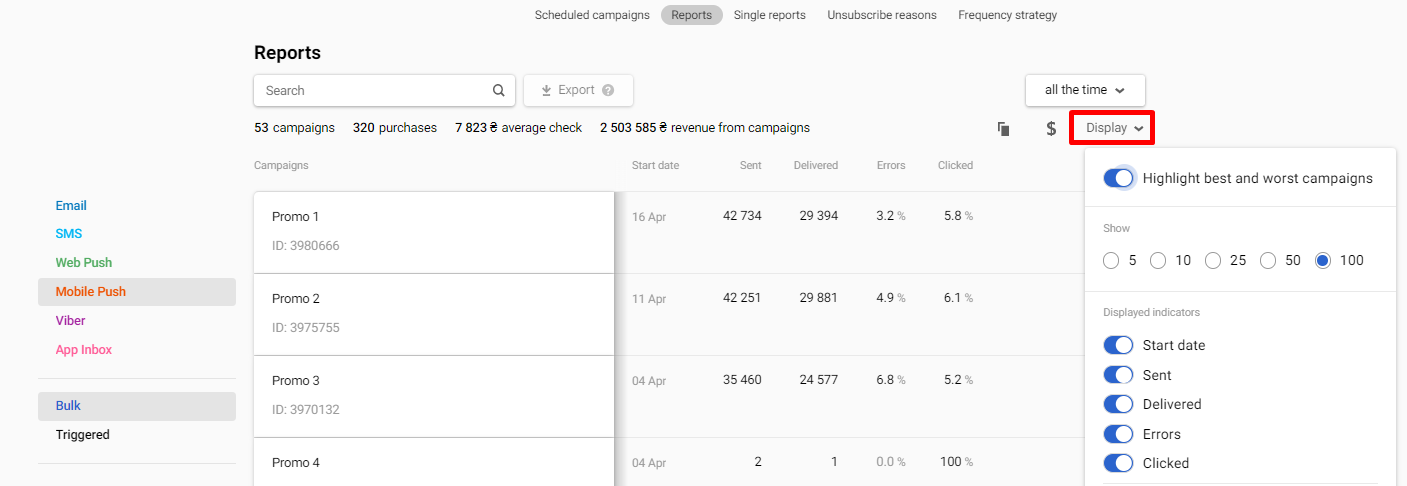The height and width of the screenshot is (486, 1407).
Task: Open the Scheduled campaigns tab
Action: pos(592,15)
